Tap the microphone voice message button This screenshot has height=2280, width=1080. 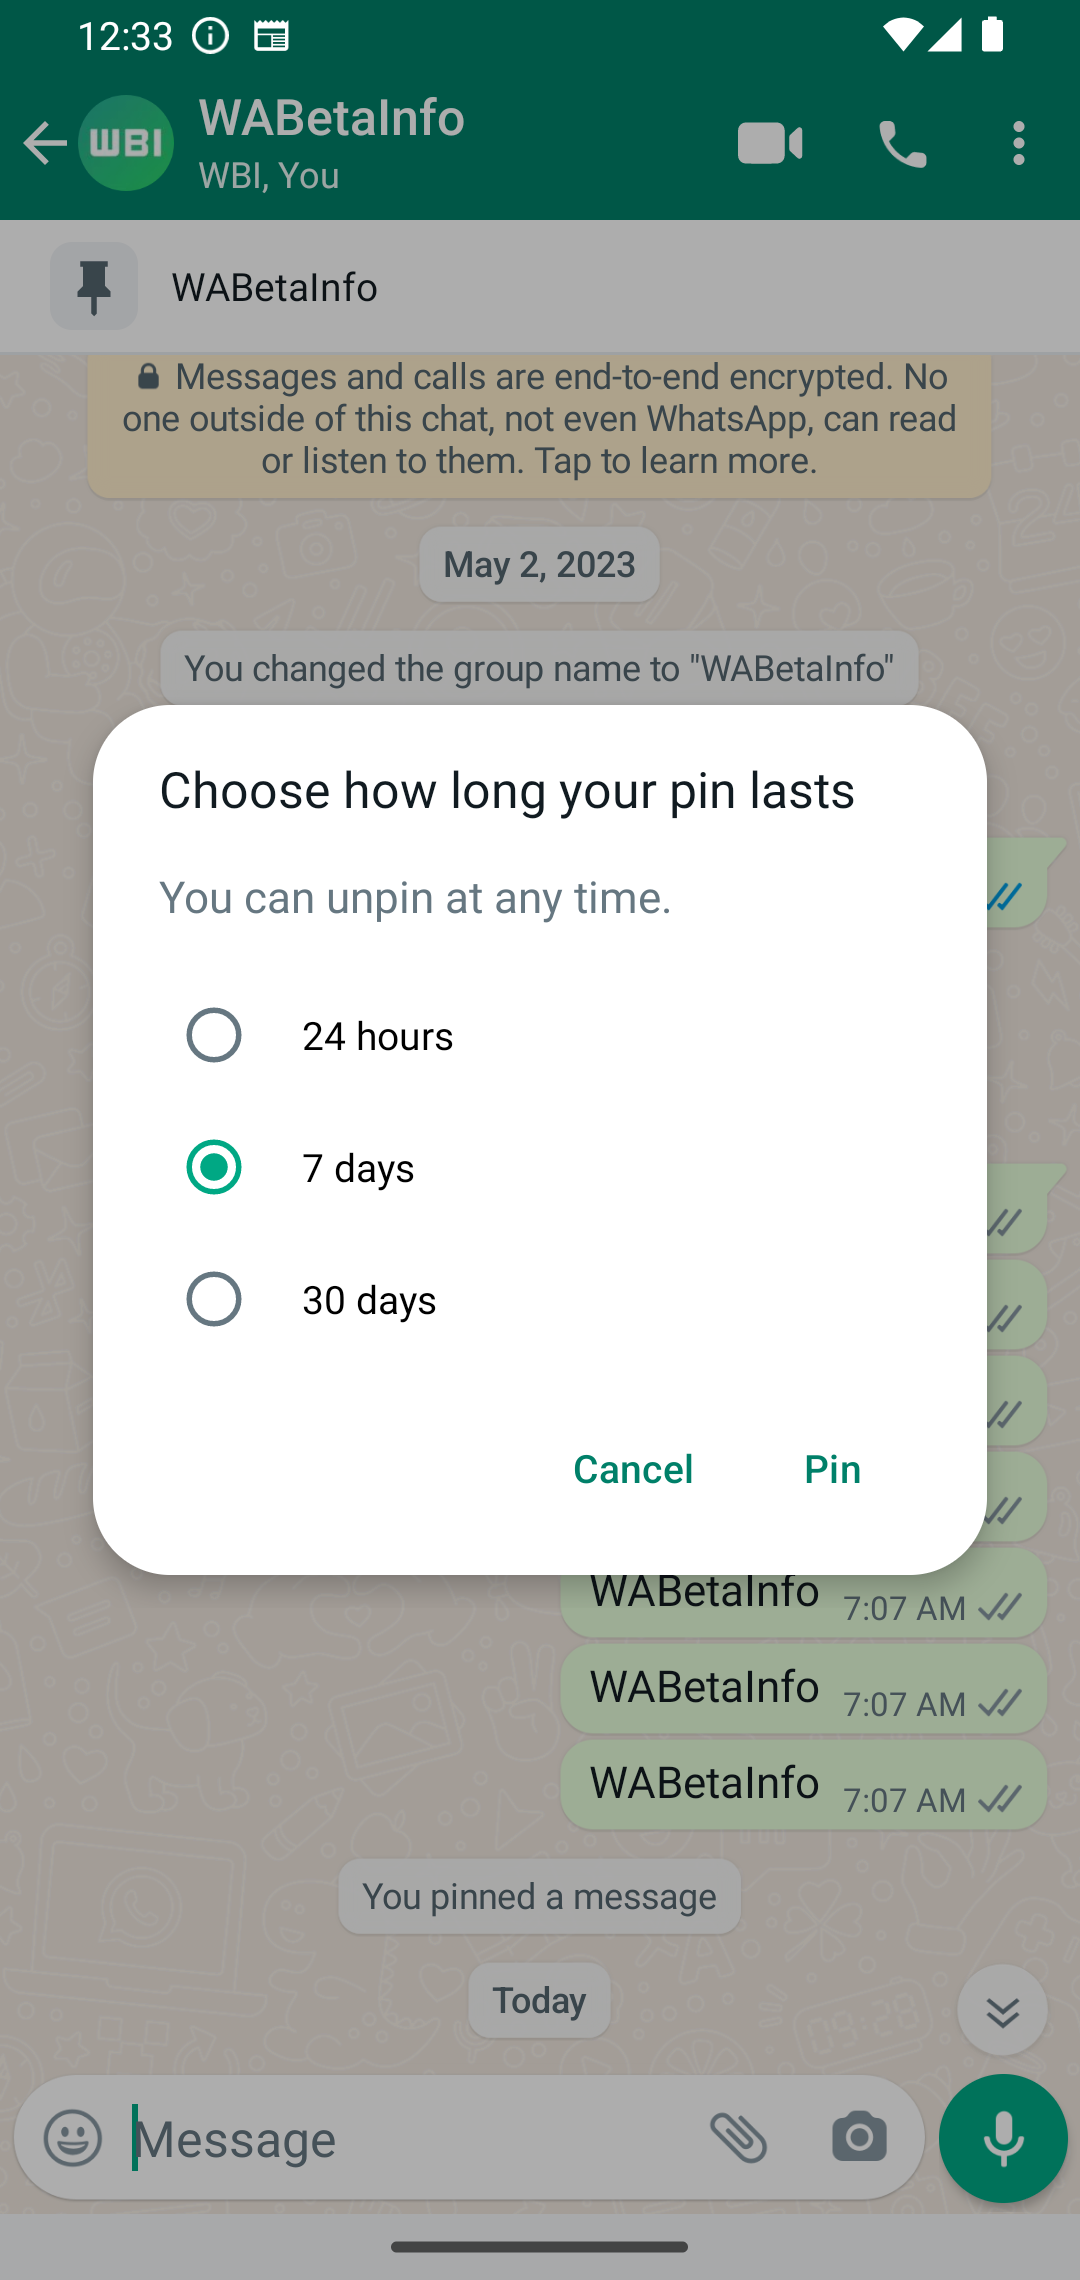click(1003, 2138)
